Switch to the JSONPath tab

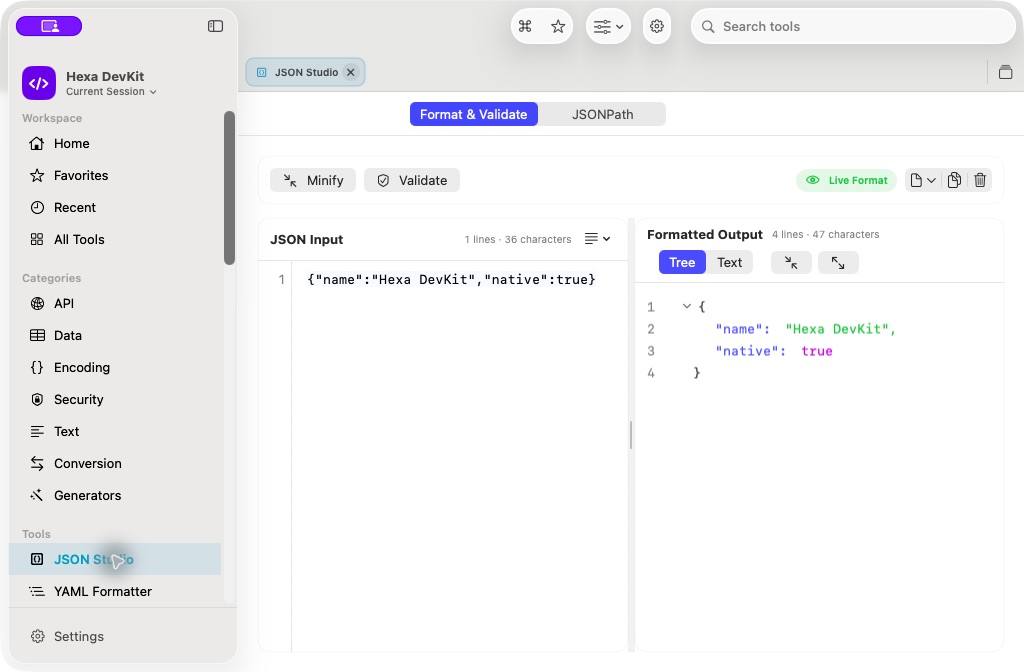602,114
